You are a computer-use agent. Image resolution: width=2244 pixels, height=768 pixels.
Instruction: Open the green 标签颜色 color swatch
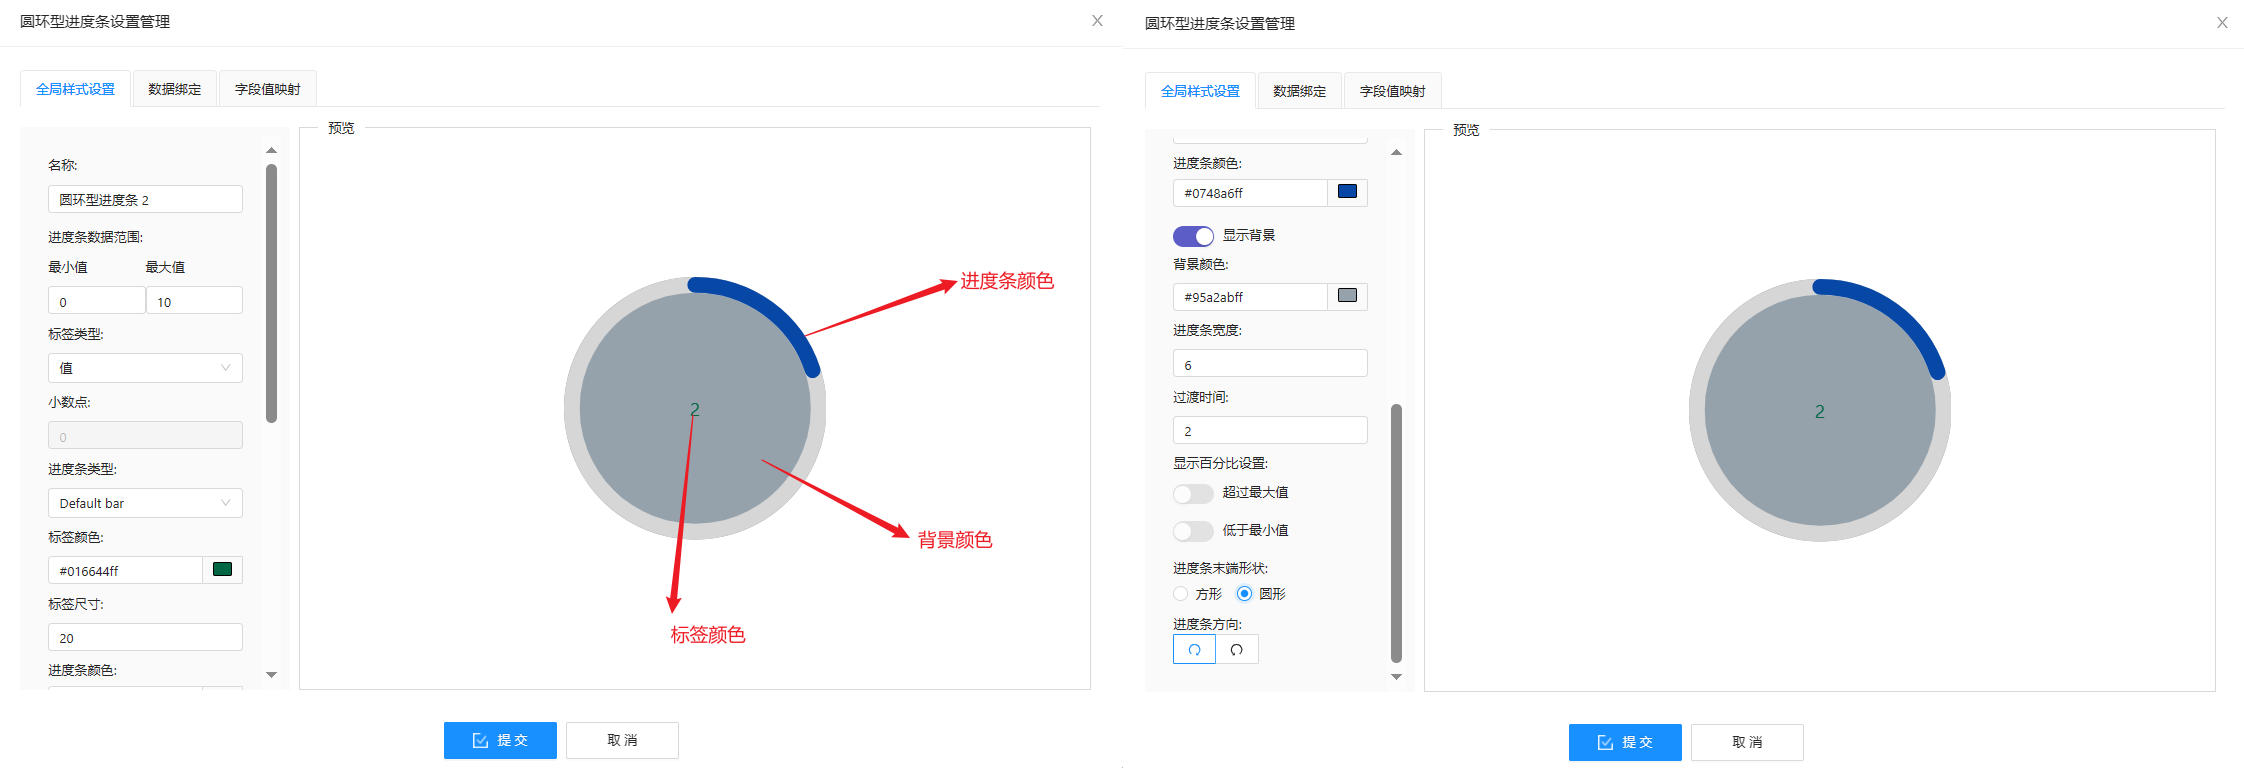pyautogui.click(x=223, y=570)
